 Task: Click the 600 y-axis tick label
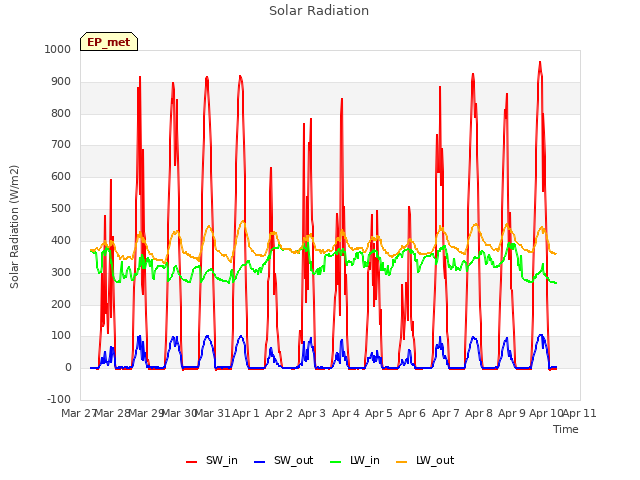61,177
